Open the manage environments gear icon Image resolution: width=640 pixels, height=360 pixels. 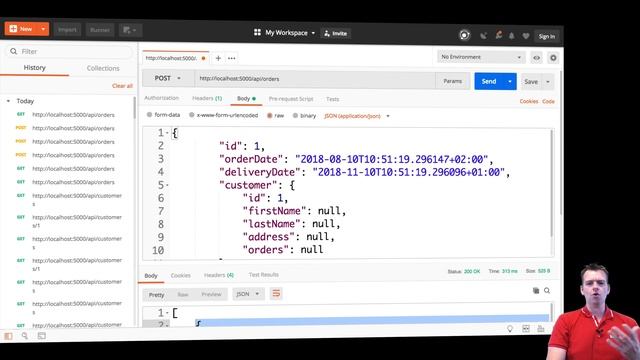pos(553,58)
